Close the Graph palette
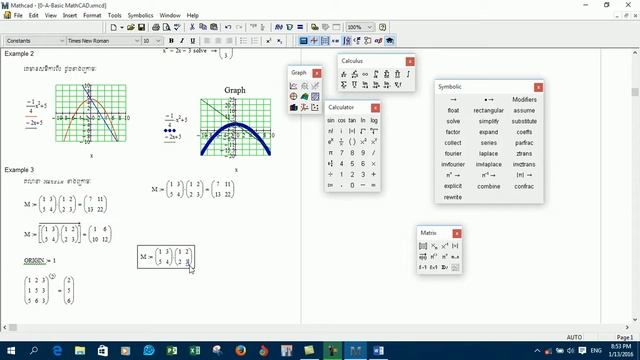This screenshot has height=360, width=640. coord(317,73)
